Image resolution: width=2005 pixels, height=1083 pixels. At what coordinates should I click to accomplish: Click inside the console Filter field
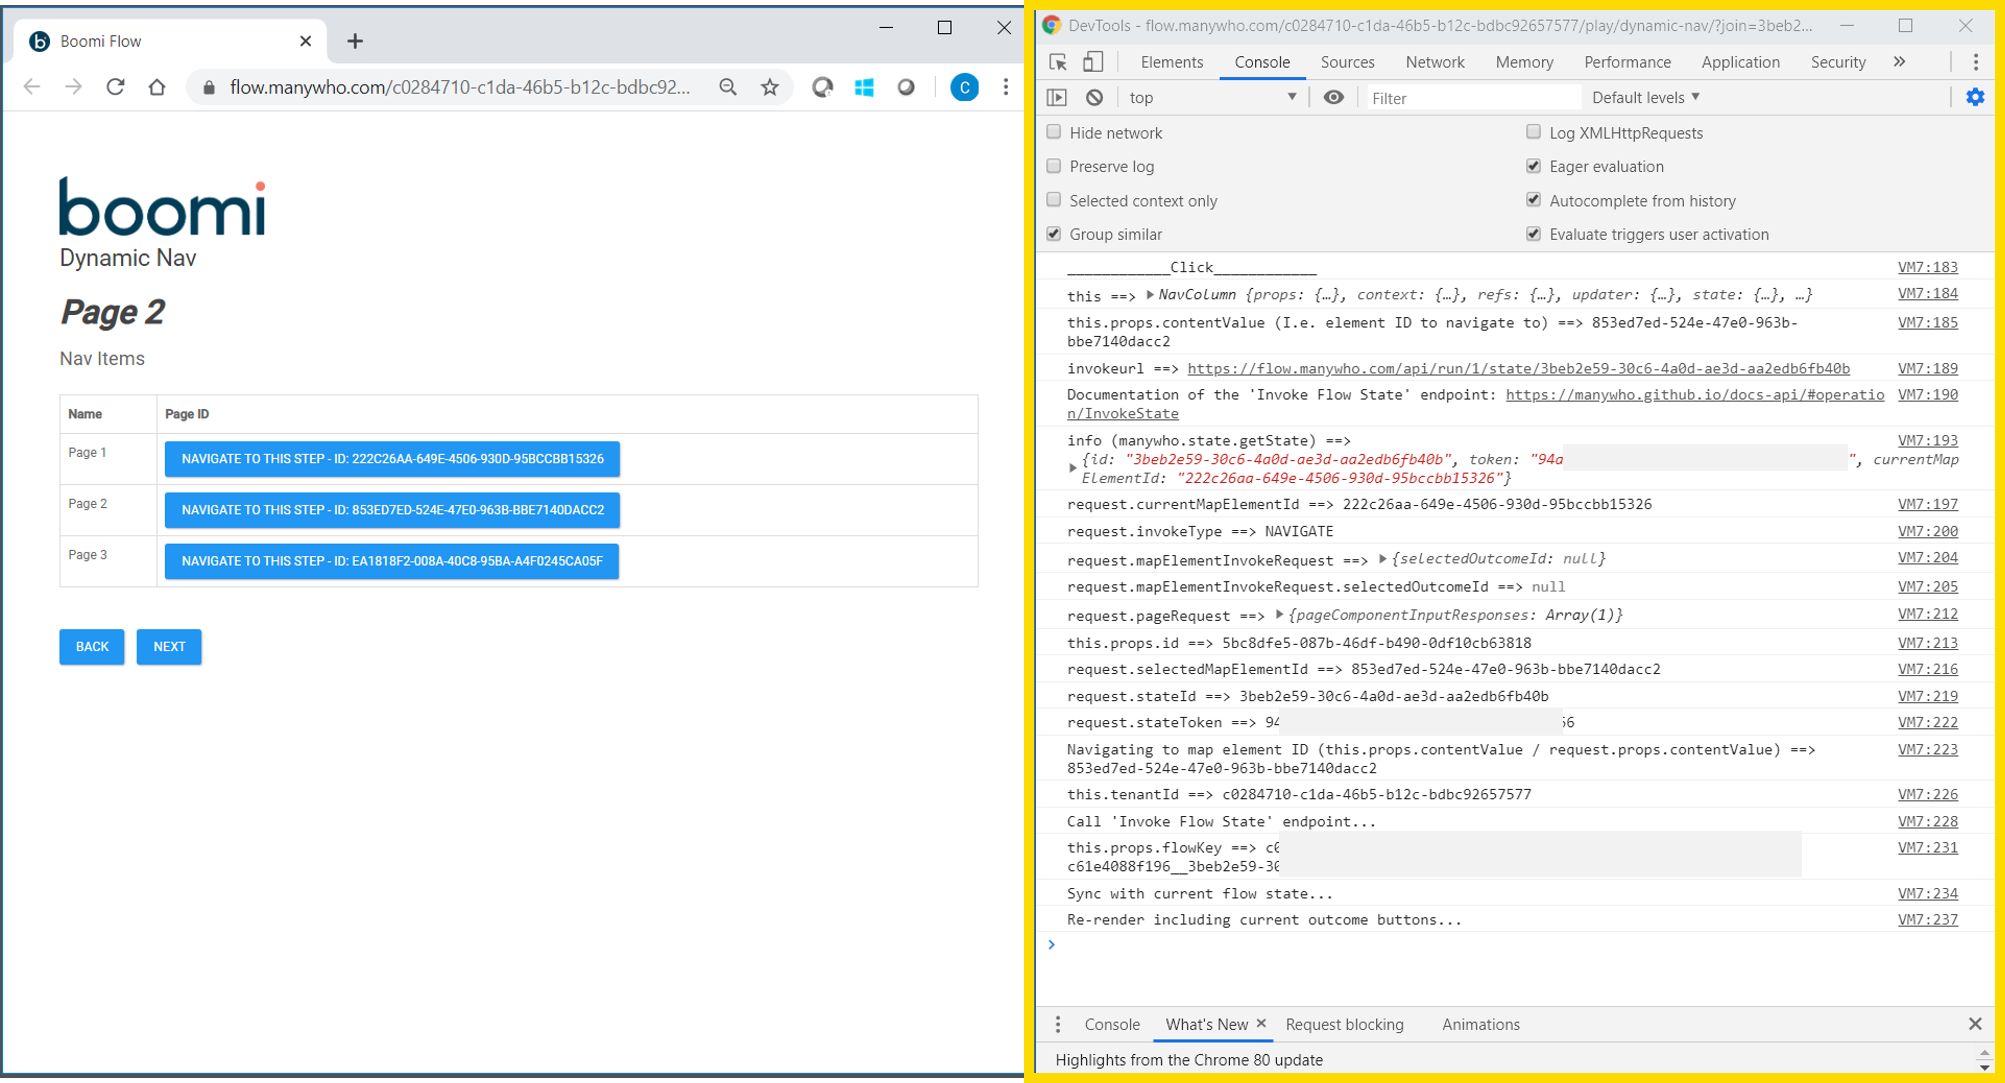pyautogui.click(x=1470, y=97)
